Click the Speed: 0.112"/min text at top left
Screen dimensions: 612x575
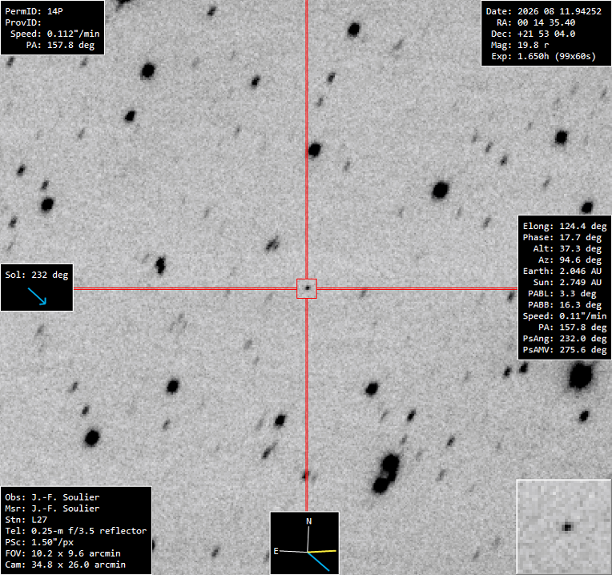pos(55,34)
